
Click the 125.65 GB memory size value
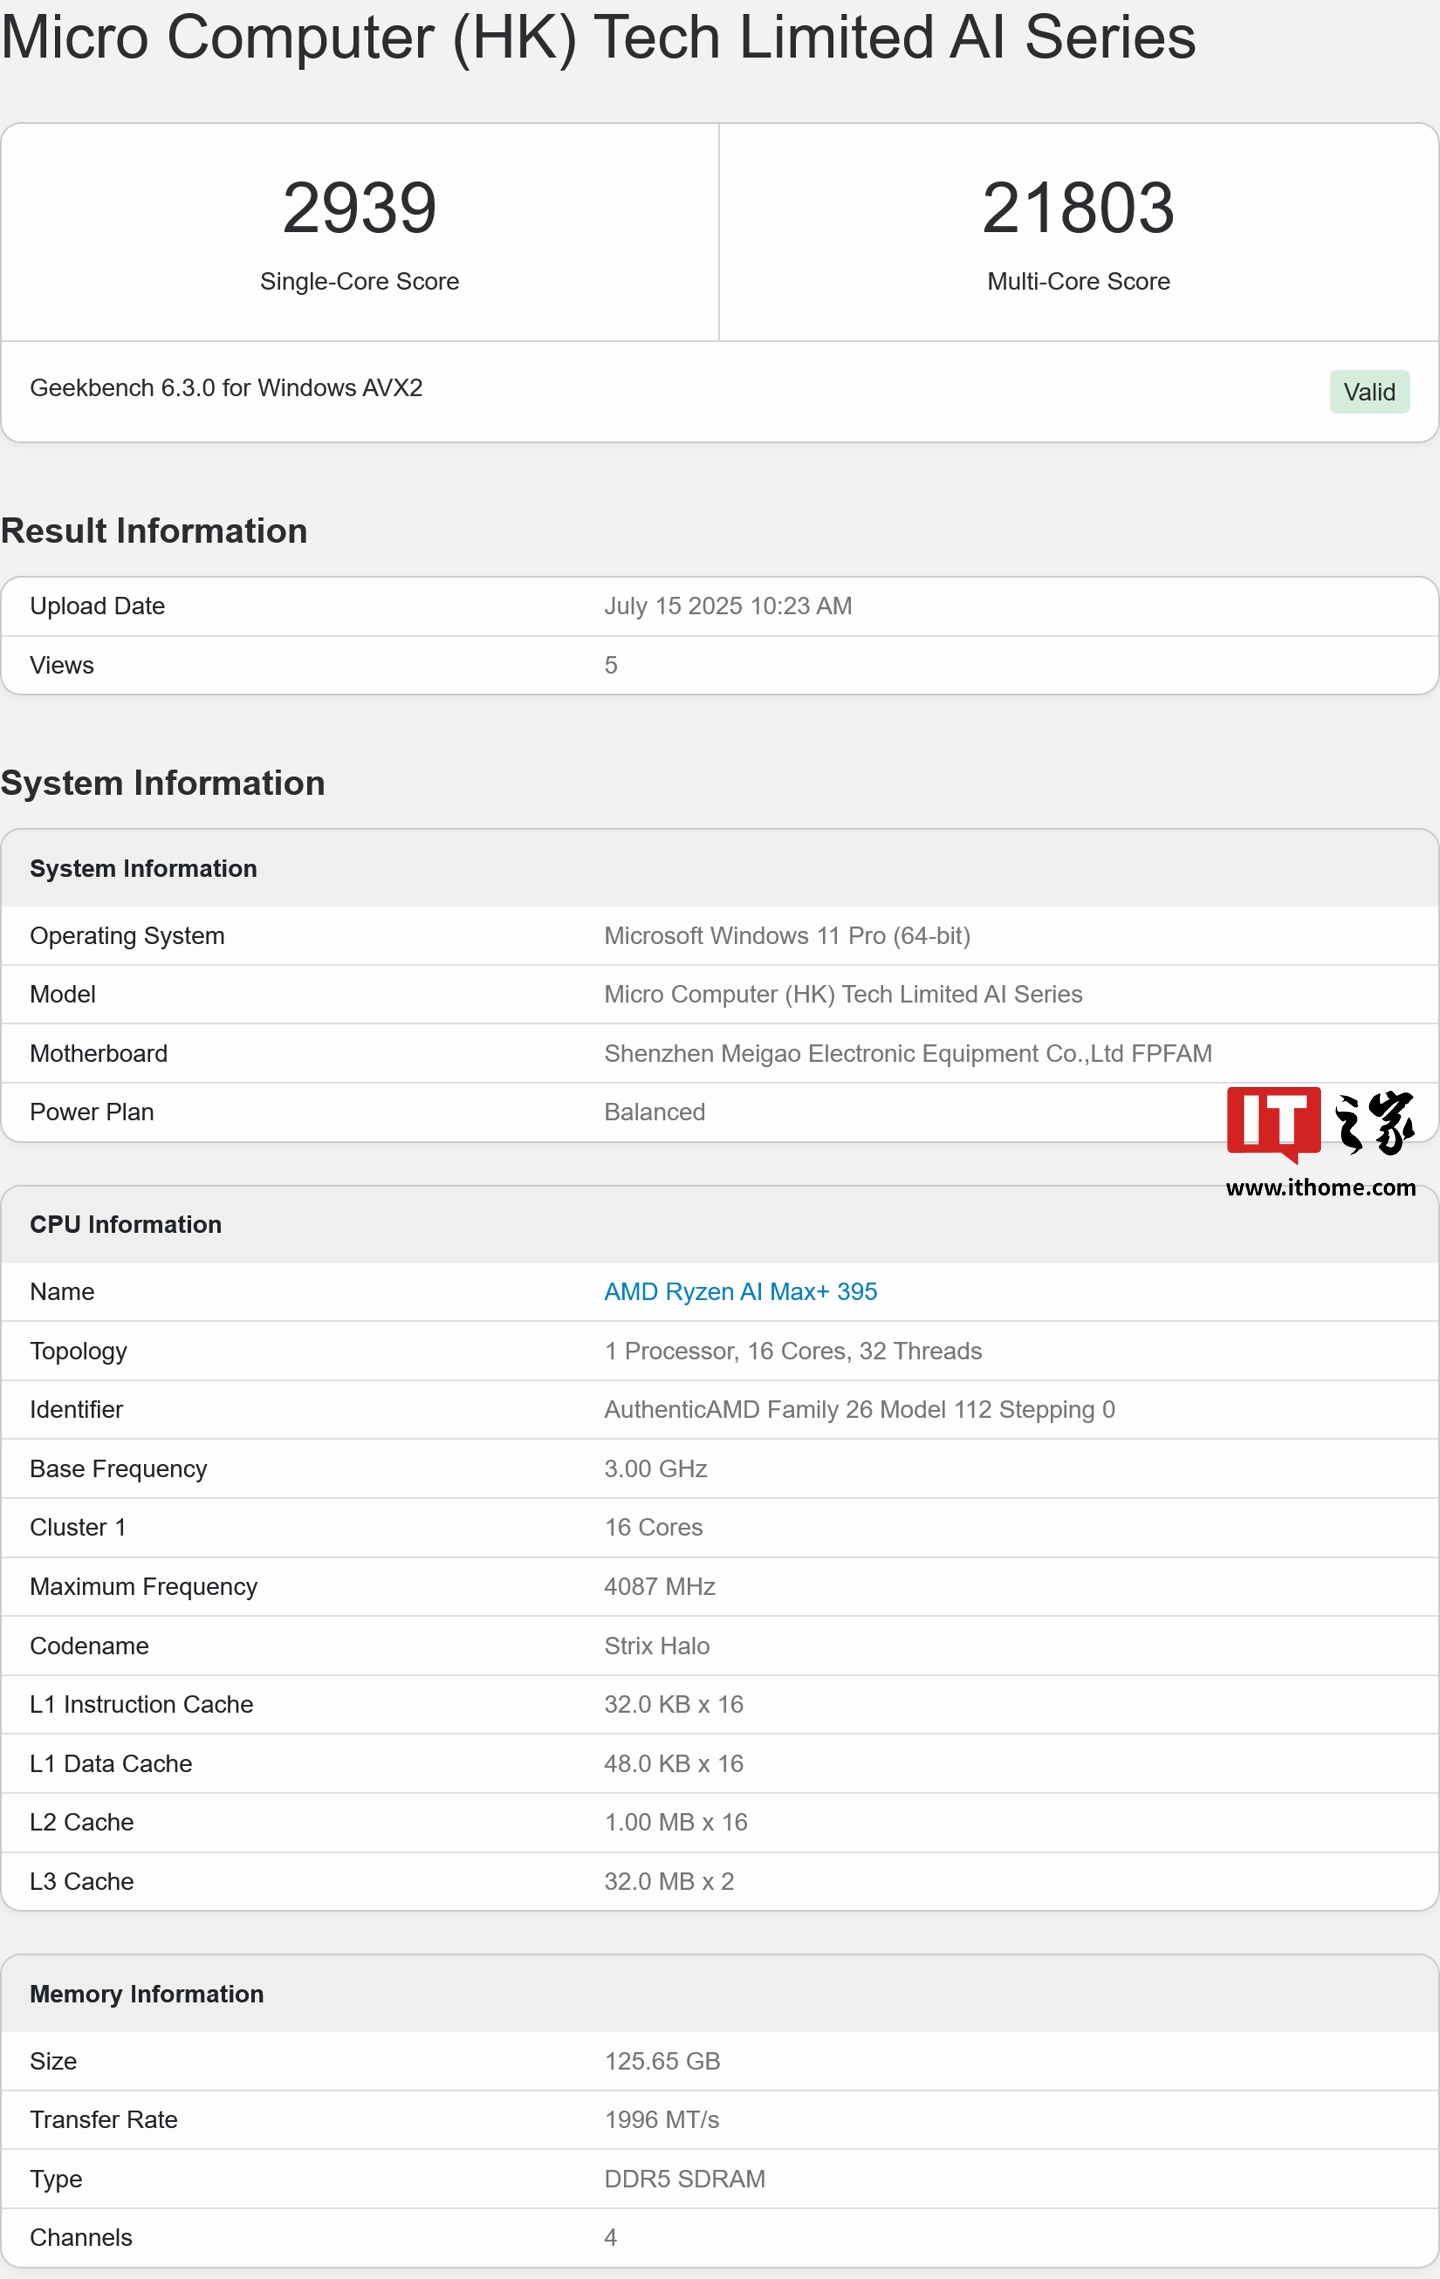pos(662,2061)
